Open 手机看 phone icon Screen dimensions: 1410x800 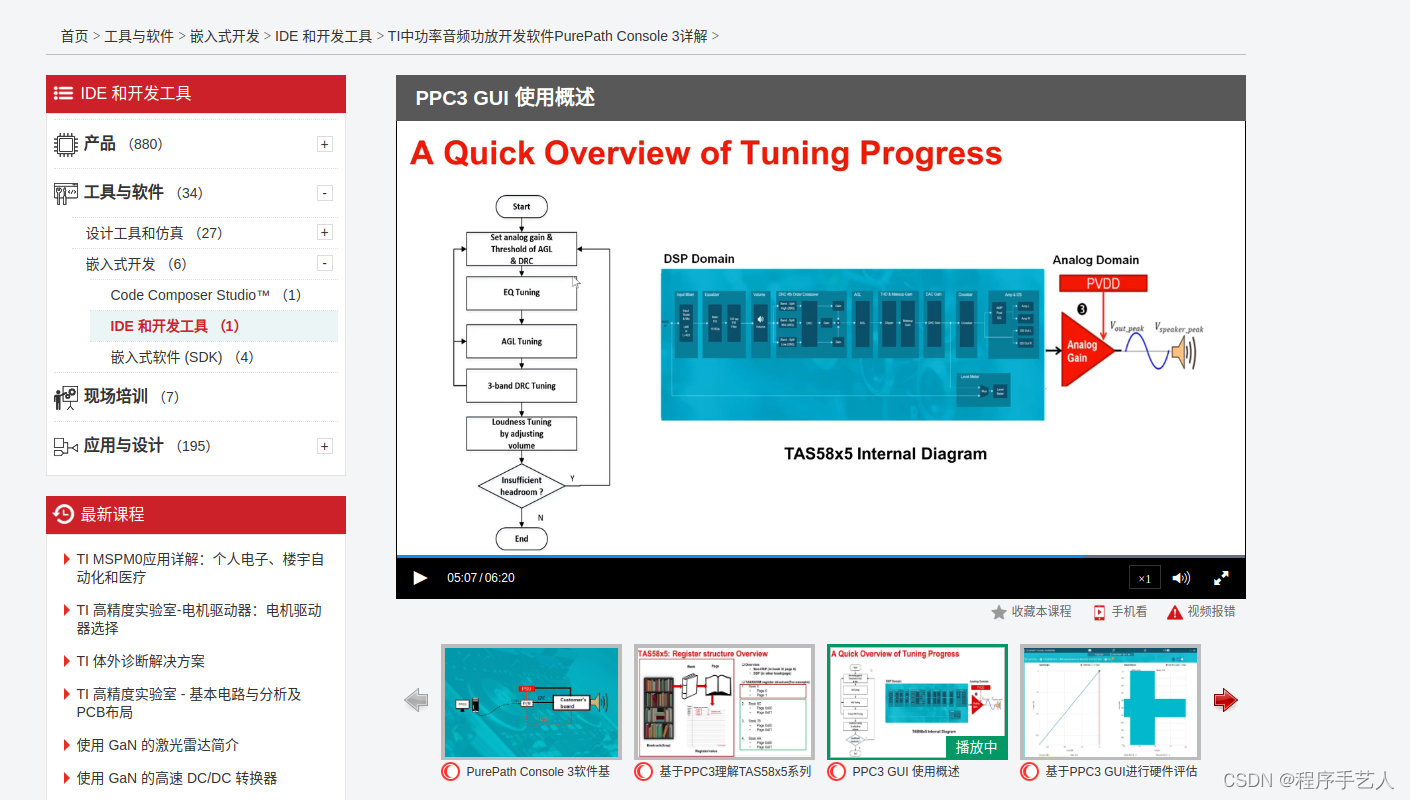1099,612
